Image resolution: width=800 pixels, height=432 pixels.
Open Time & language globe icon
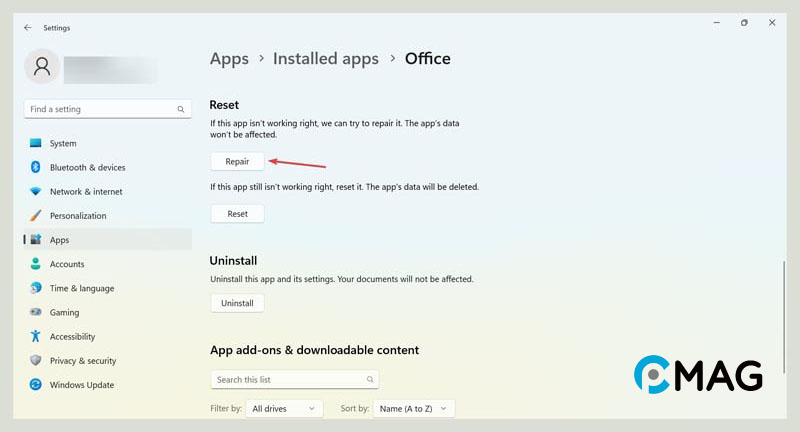36,288
